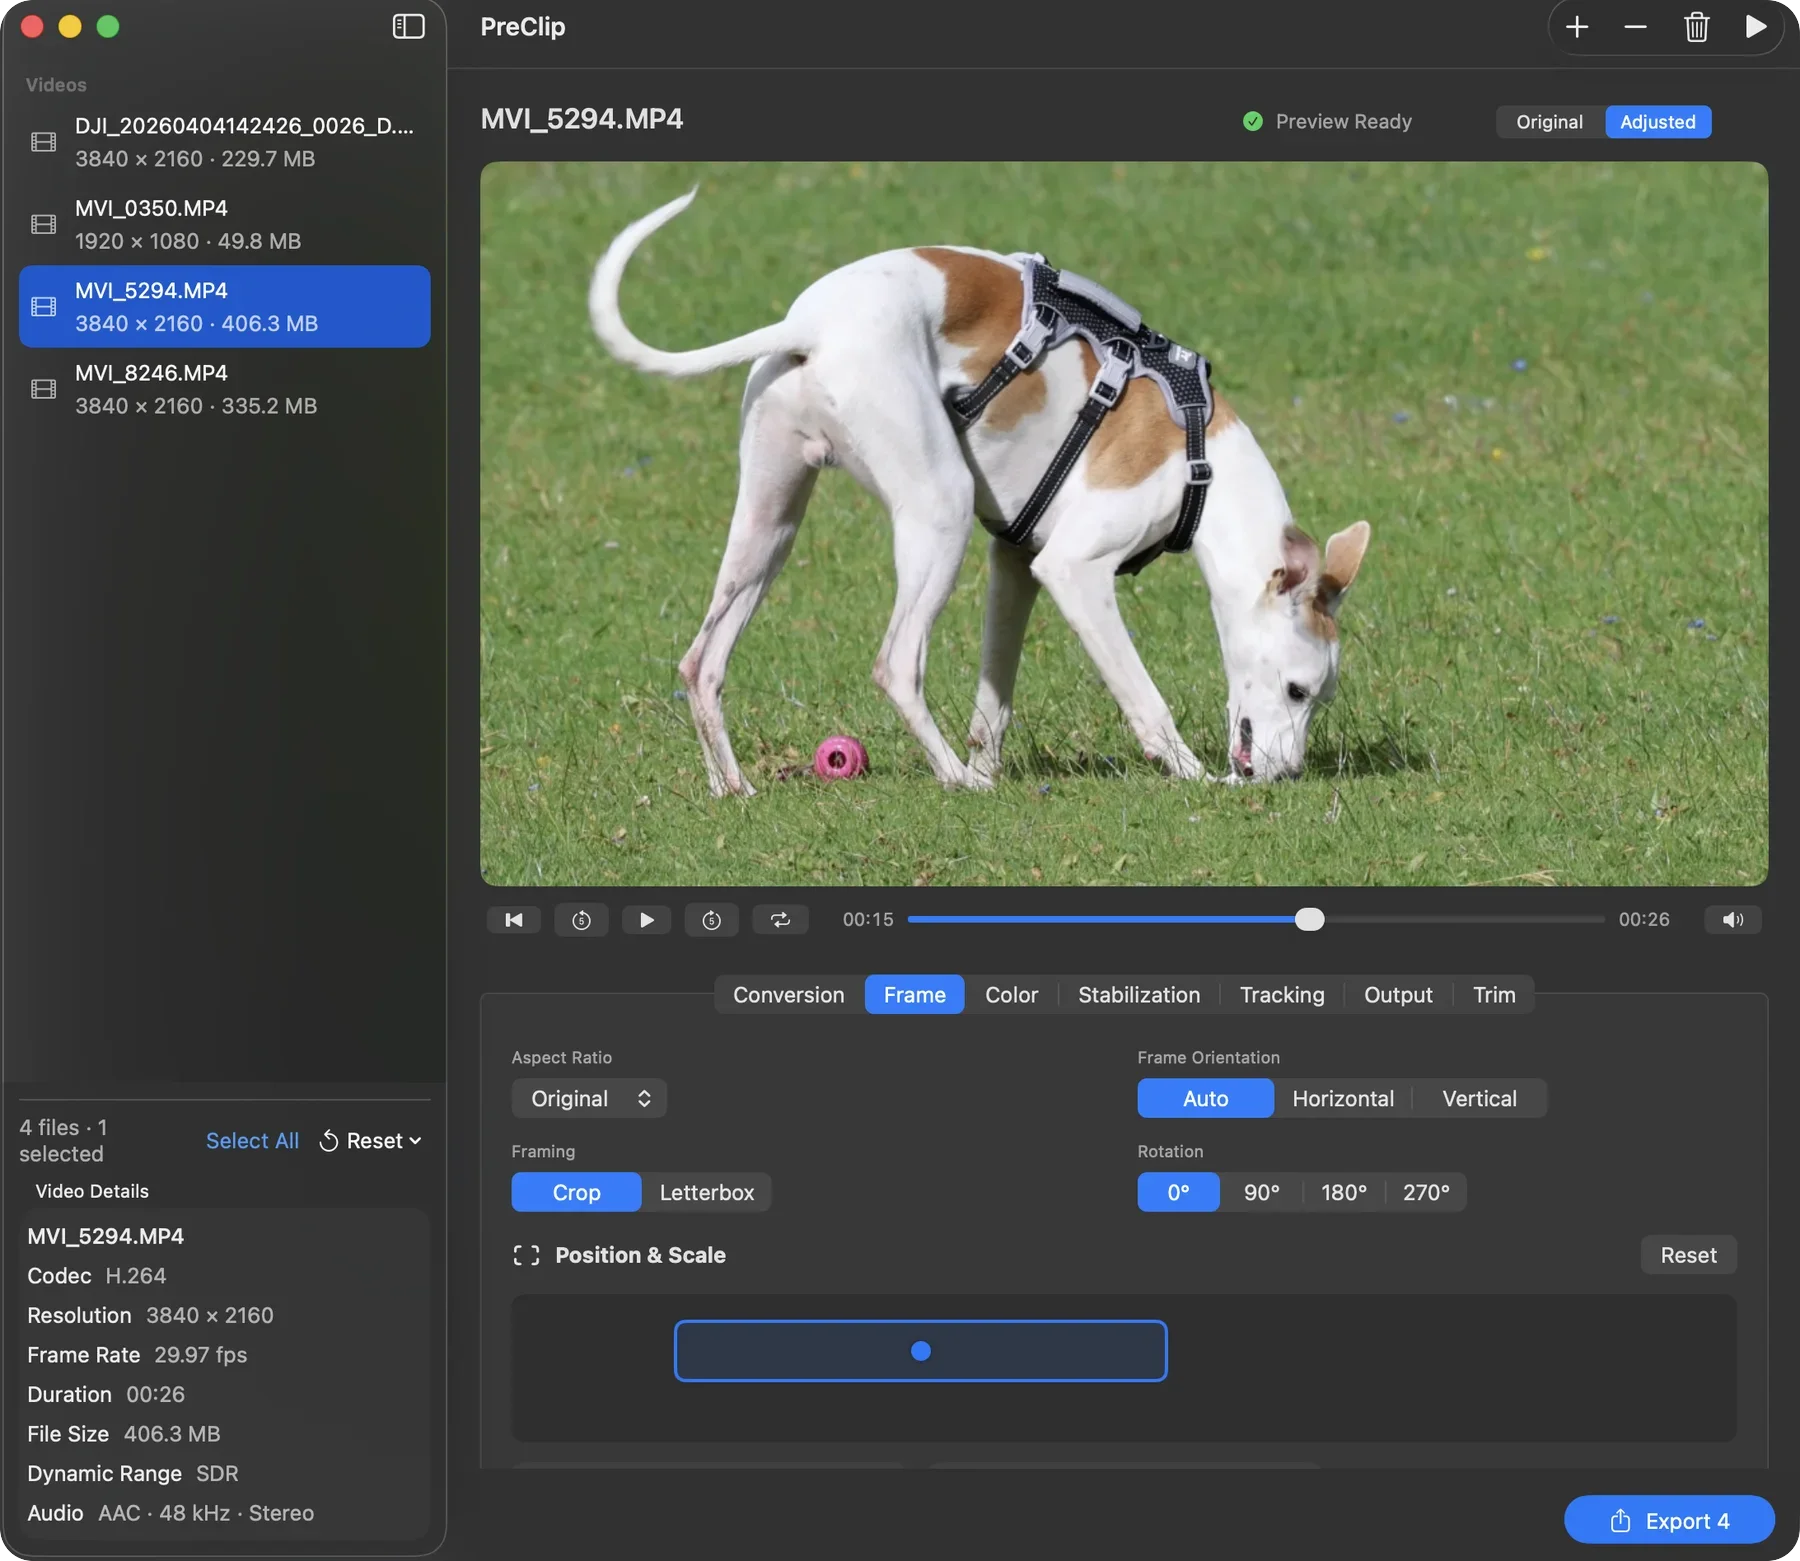
Task: Open the Tracking tab
Action: [1282, 994]
